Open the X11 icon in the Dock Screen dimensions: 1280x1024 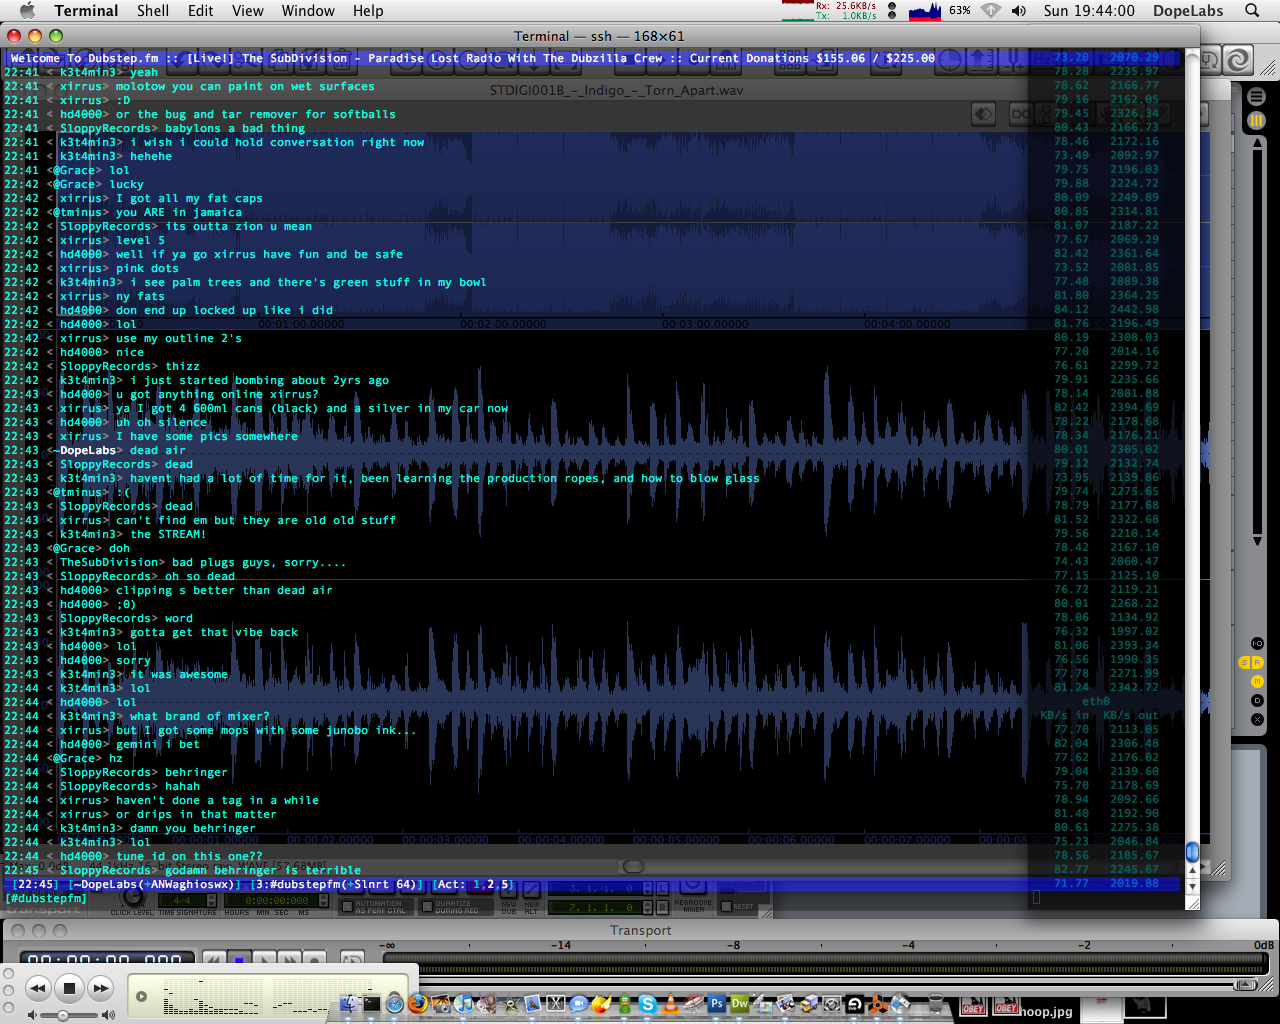555,1002
